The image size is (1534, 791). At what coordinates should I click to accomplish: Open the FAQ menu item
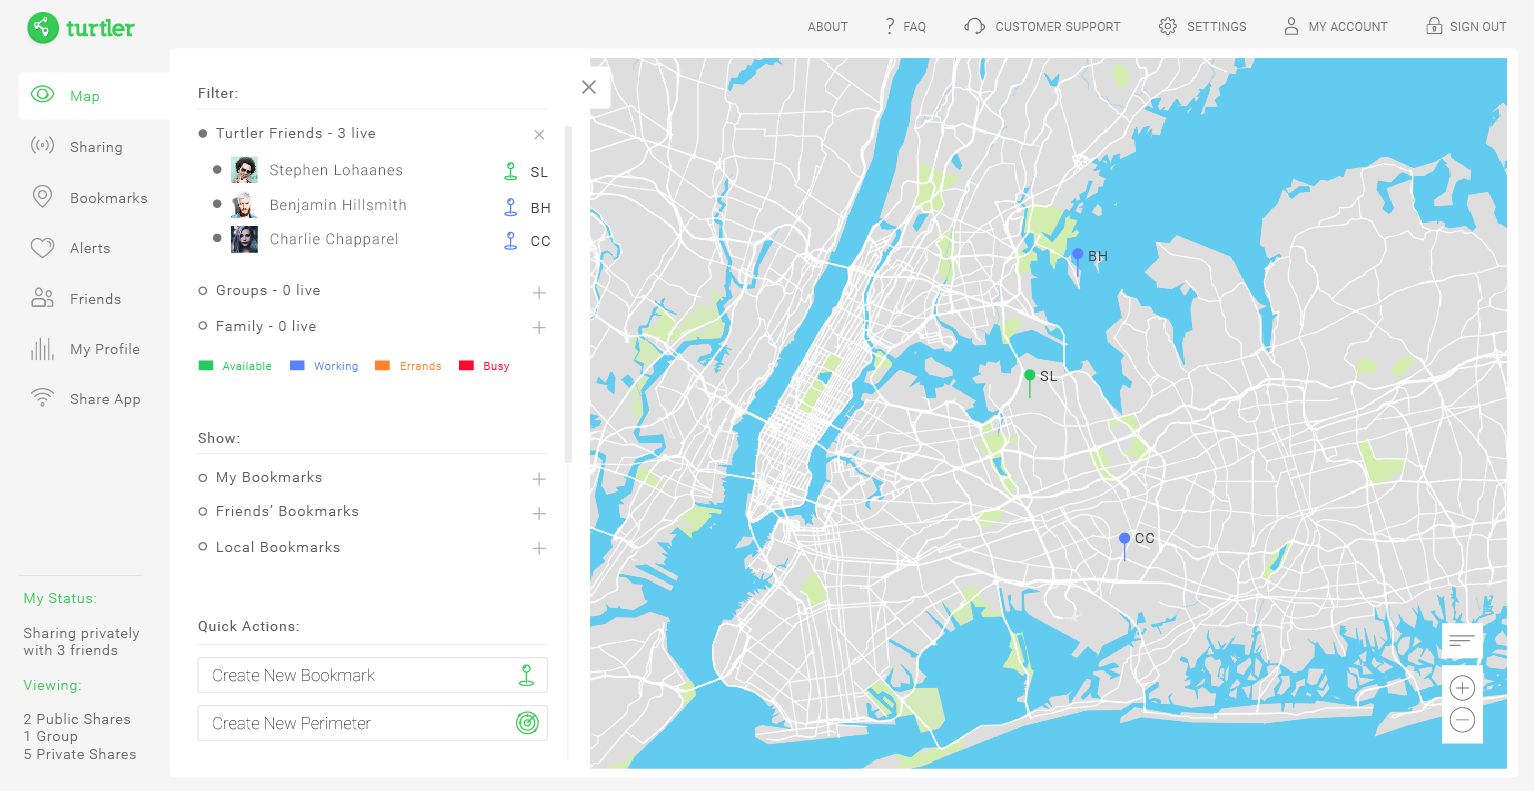pyautogui.click(x=915, y=27)
